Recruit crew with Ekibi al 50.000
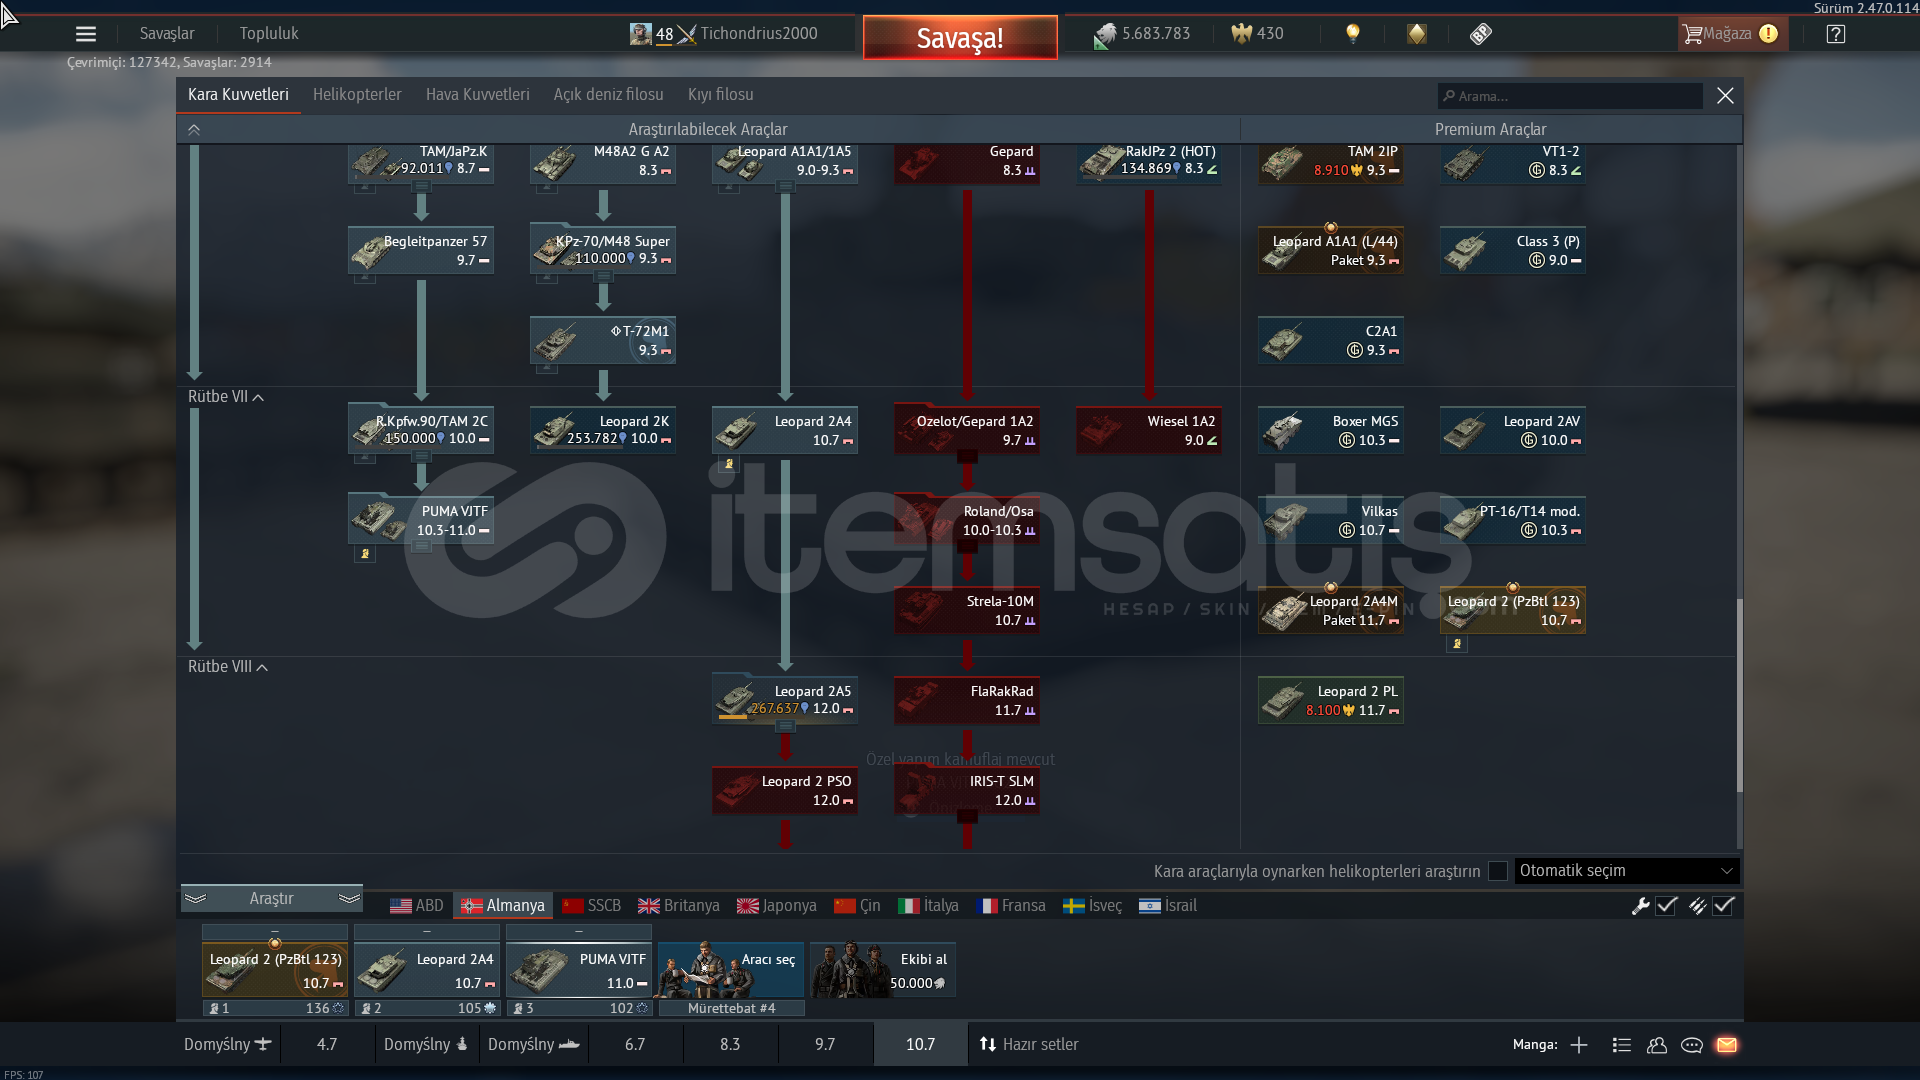This screenshot has width=1920, height=1080. point(883,970)
